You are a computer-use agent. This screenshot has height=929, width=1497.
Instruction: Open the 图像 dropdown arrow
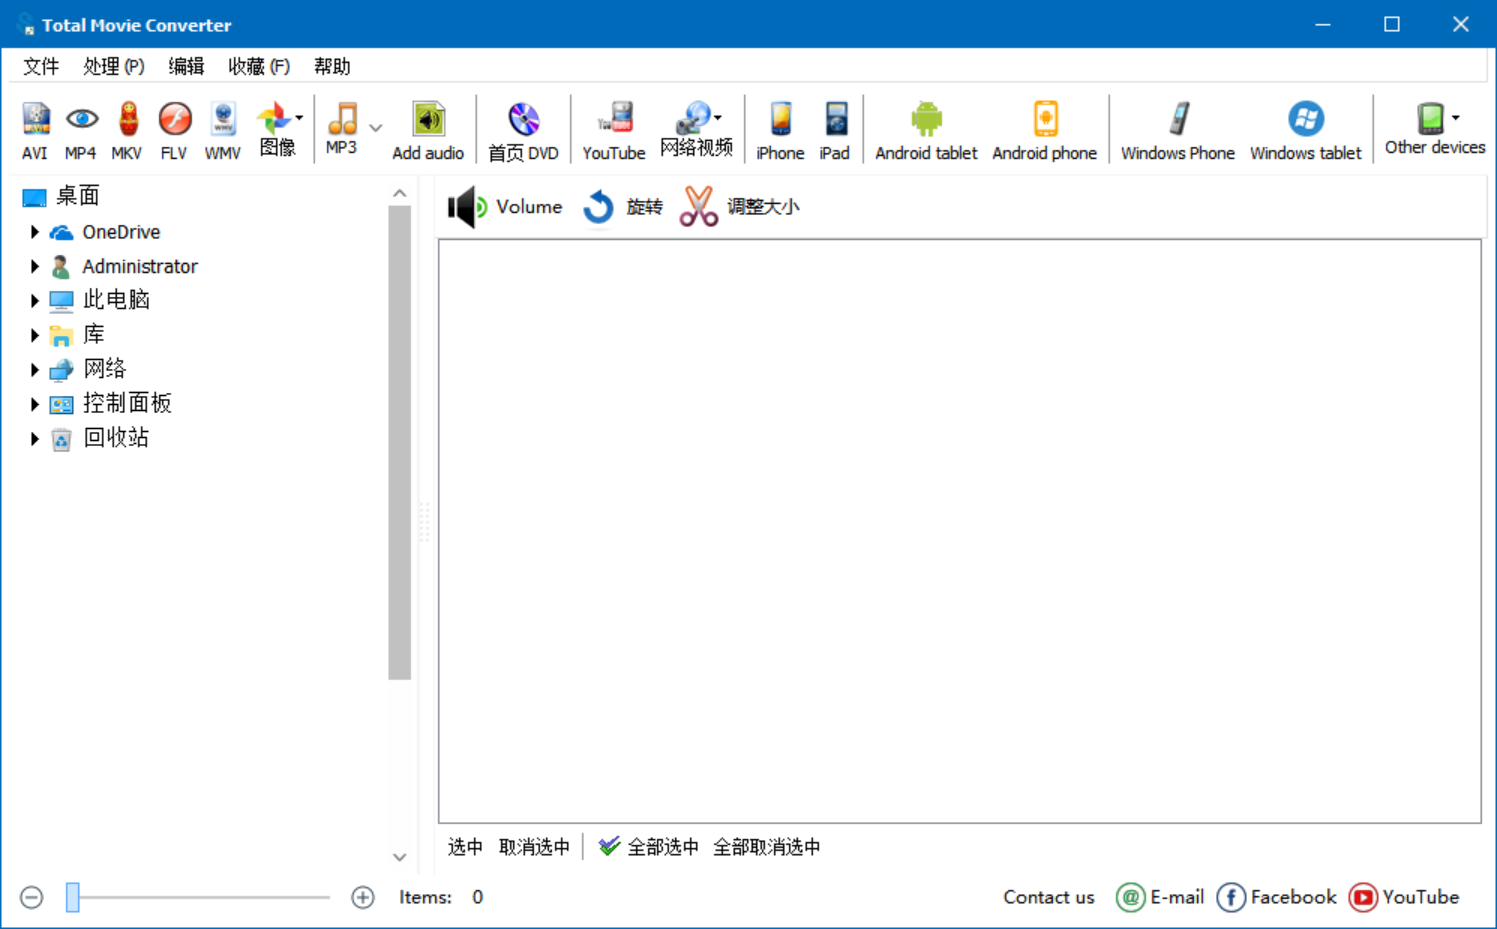(299, 118)
